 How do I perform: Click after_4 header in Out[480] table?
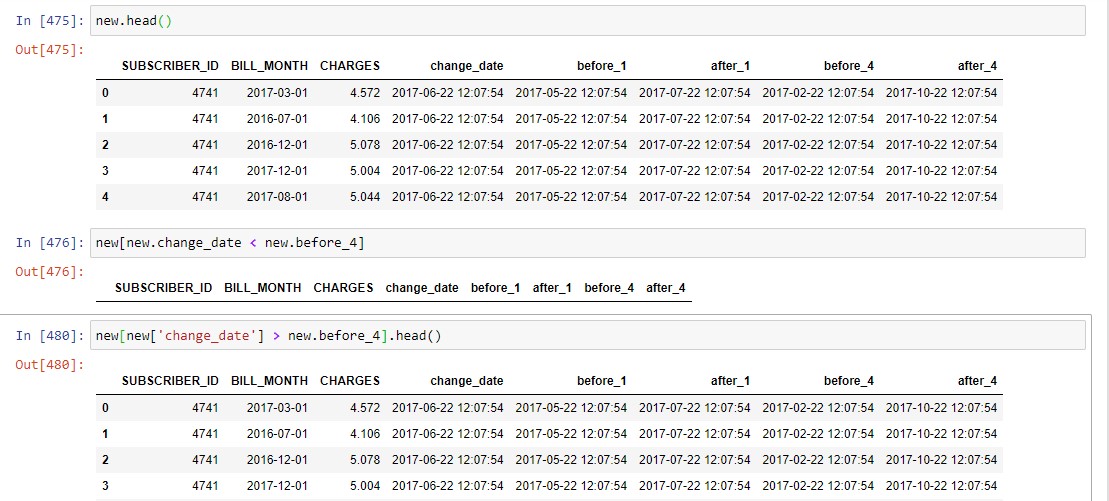(x=977, y=381)
